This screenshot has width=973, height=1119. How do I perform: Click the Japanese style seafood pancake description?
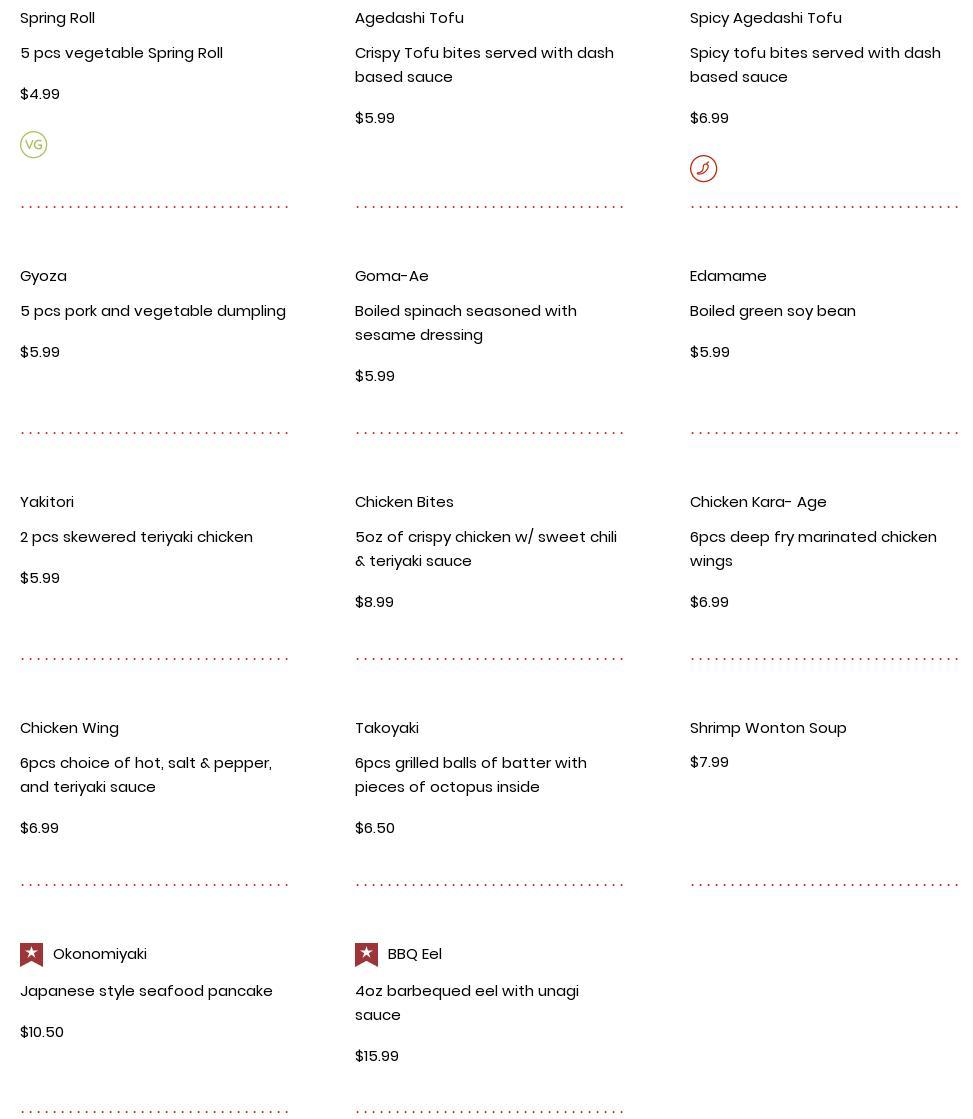[x=146, y=991]
